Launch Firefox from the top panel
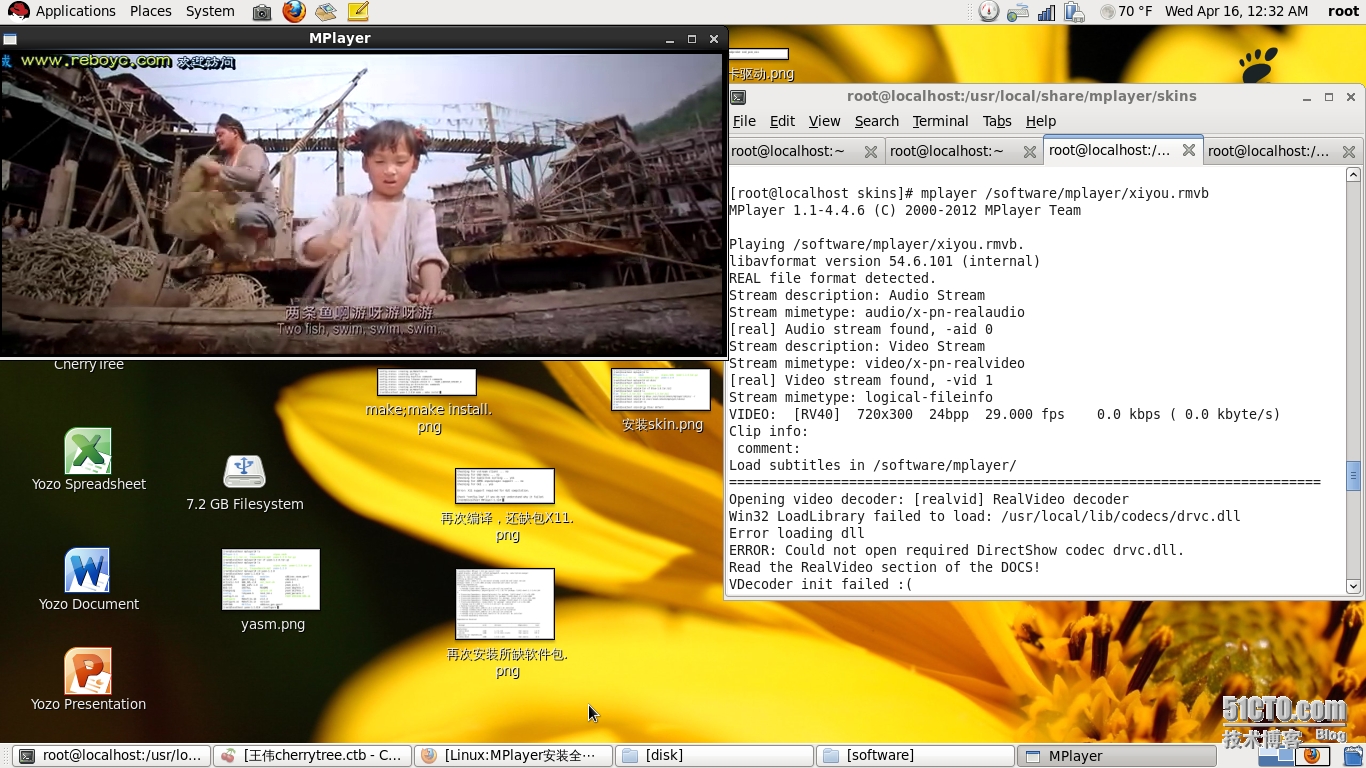 pyautogui.click(x=294, y=11)
